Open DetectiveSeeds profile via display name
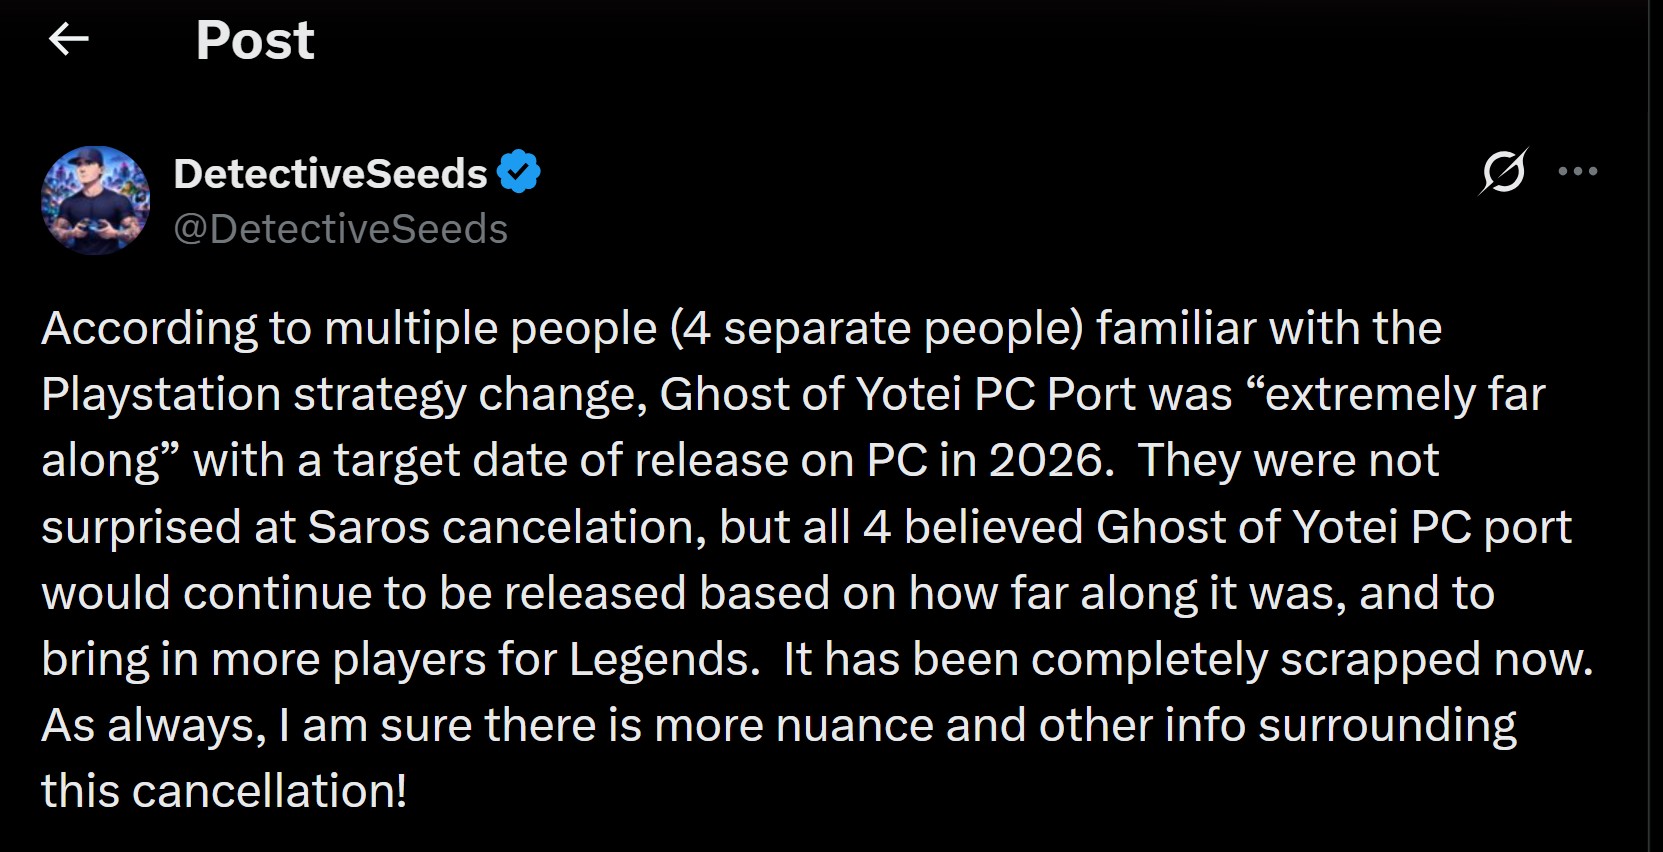The height and width of the screenshot is (852, 1663). click(330, 170)
